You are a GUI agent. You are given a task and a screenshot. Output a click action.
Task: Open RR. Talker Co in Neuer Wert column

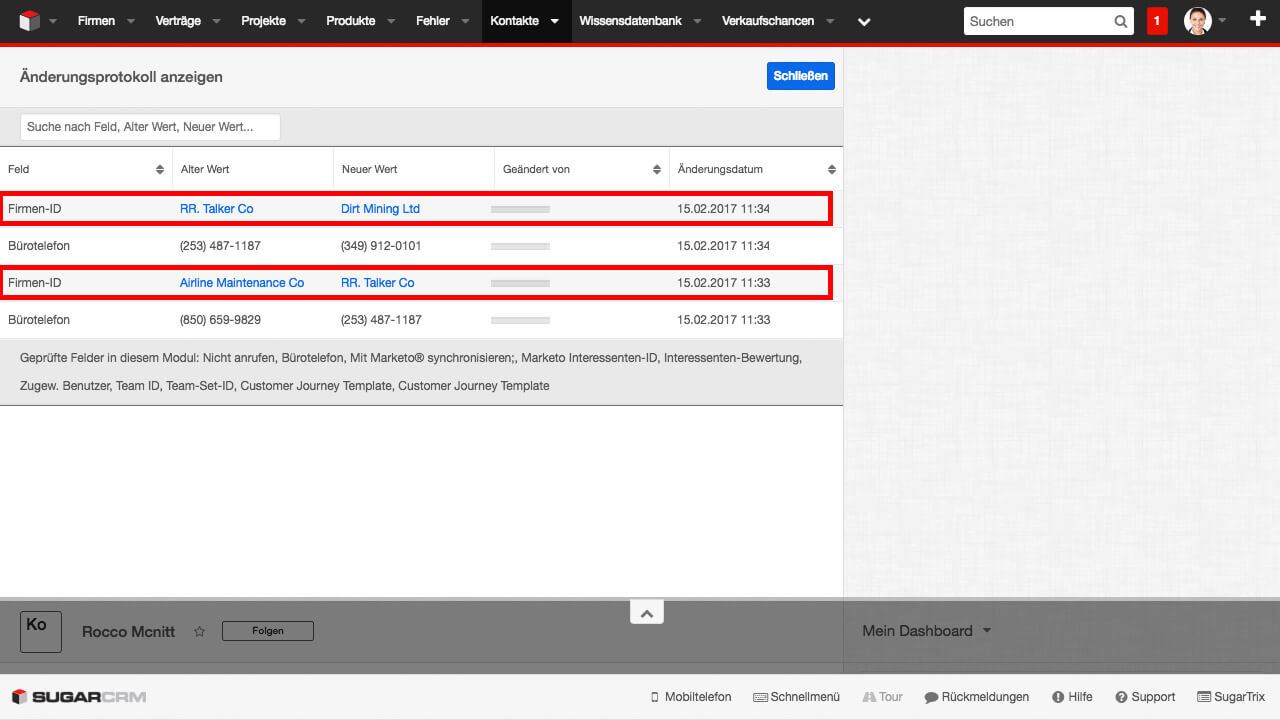377,283
